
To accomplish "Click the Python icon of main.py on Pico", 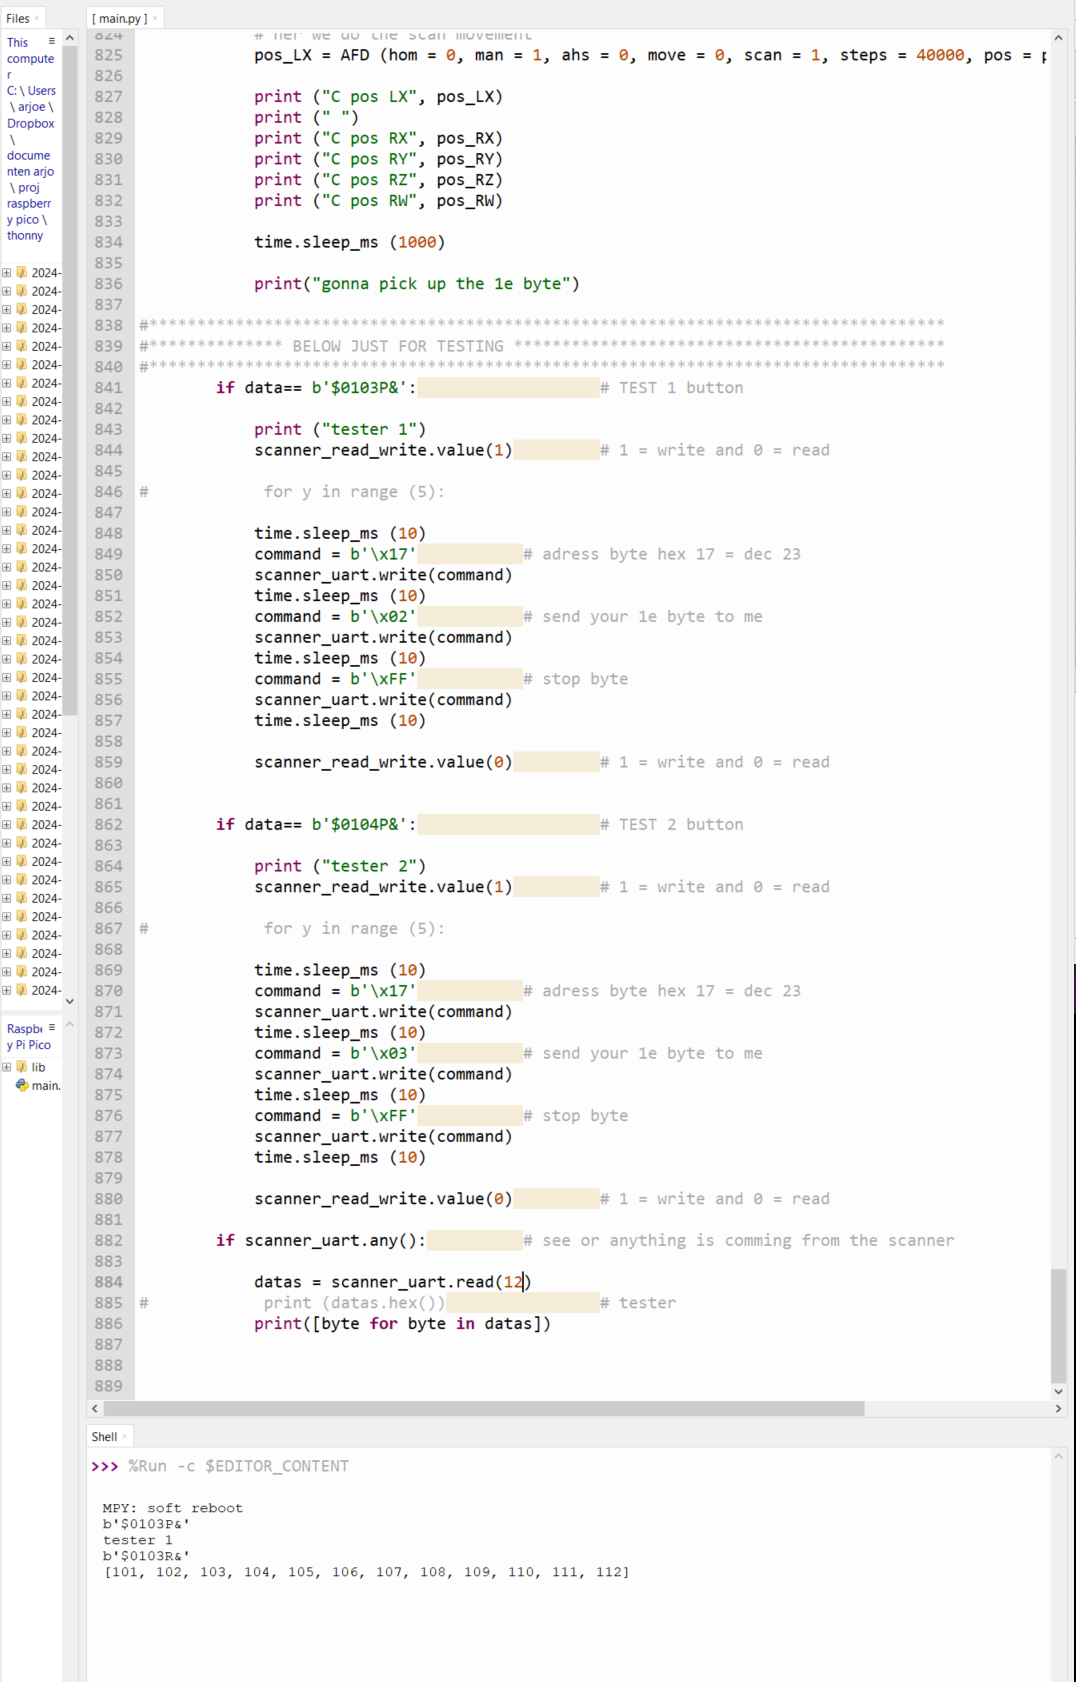I will [22, 1085].
